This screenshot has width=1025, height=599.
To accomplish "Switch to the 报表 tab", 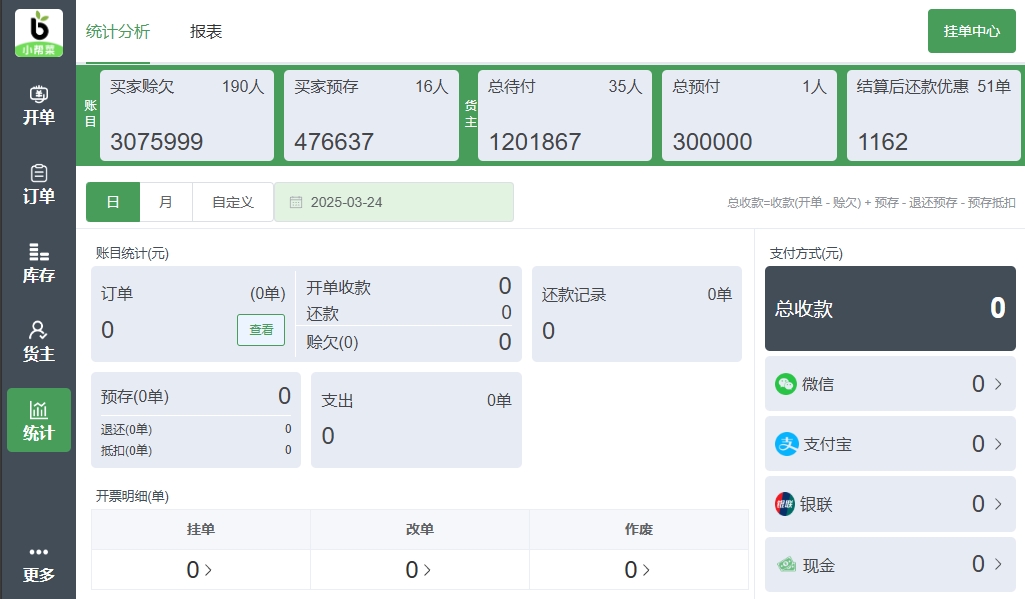I will point(205,31).
